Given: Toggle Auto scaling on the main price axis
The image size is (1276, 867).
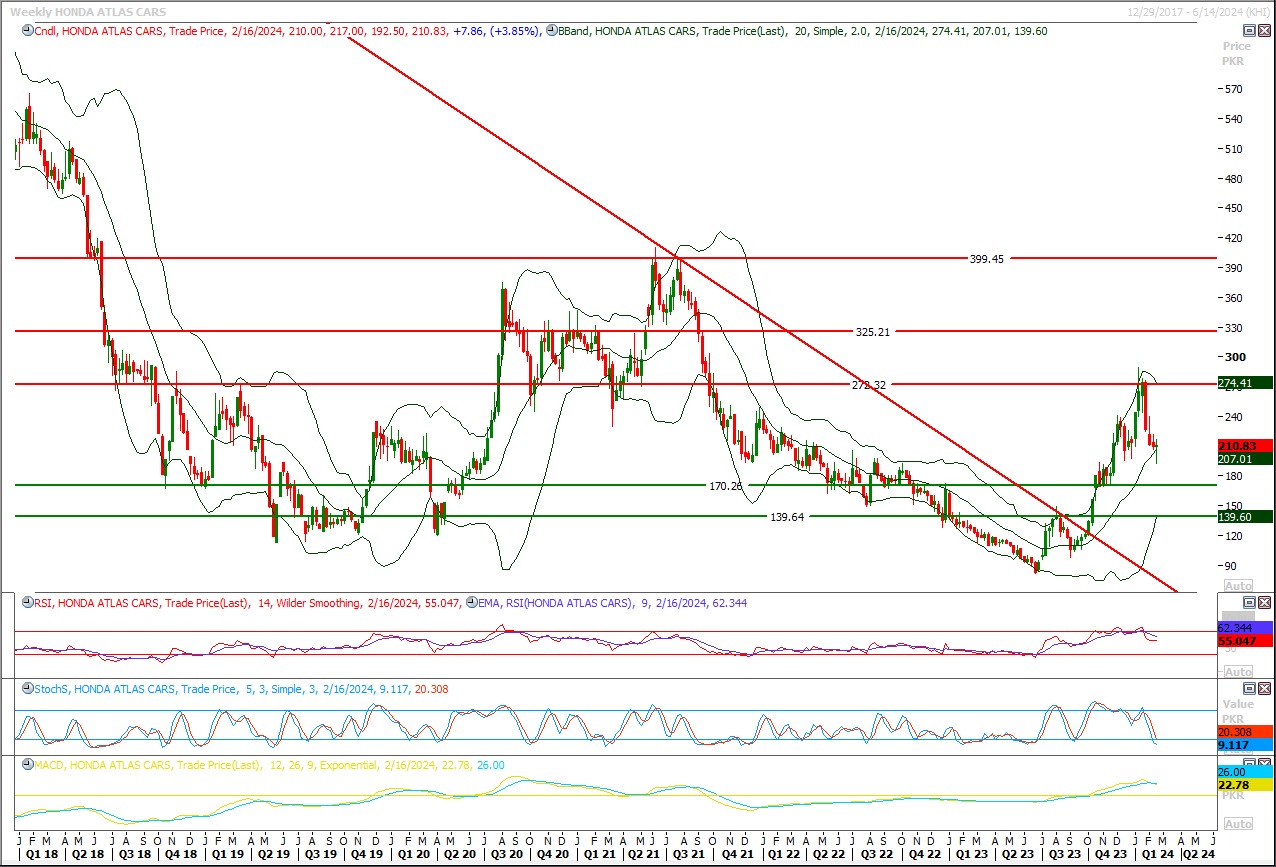Looking at the screenshot, I should coord(1237,586).
